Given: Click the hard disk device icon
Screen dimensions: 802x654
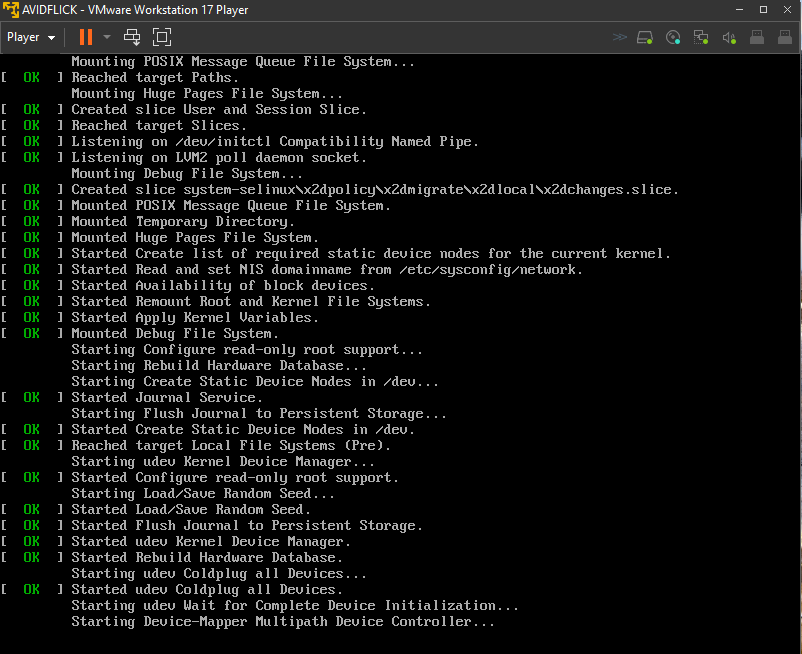Looking at the screenshot, I should pyautogui.click(x=645, y=37).
